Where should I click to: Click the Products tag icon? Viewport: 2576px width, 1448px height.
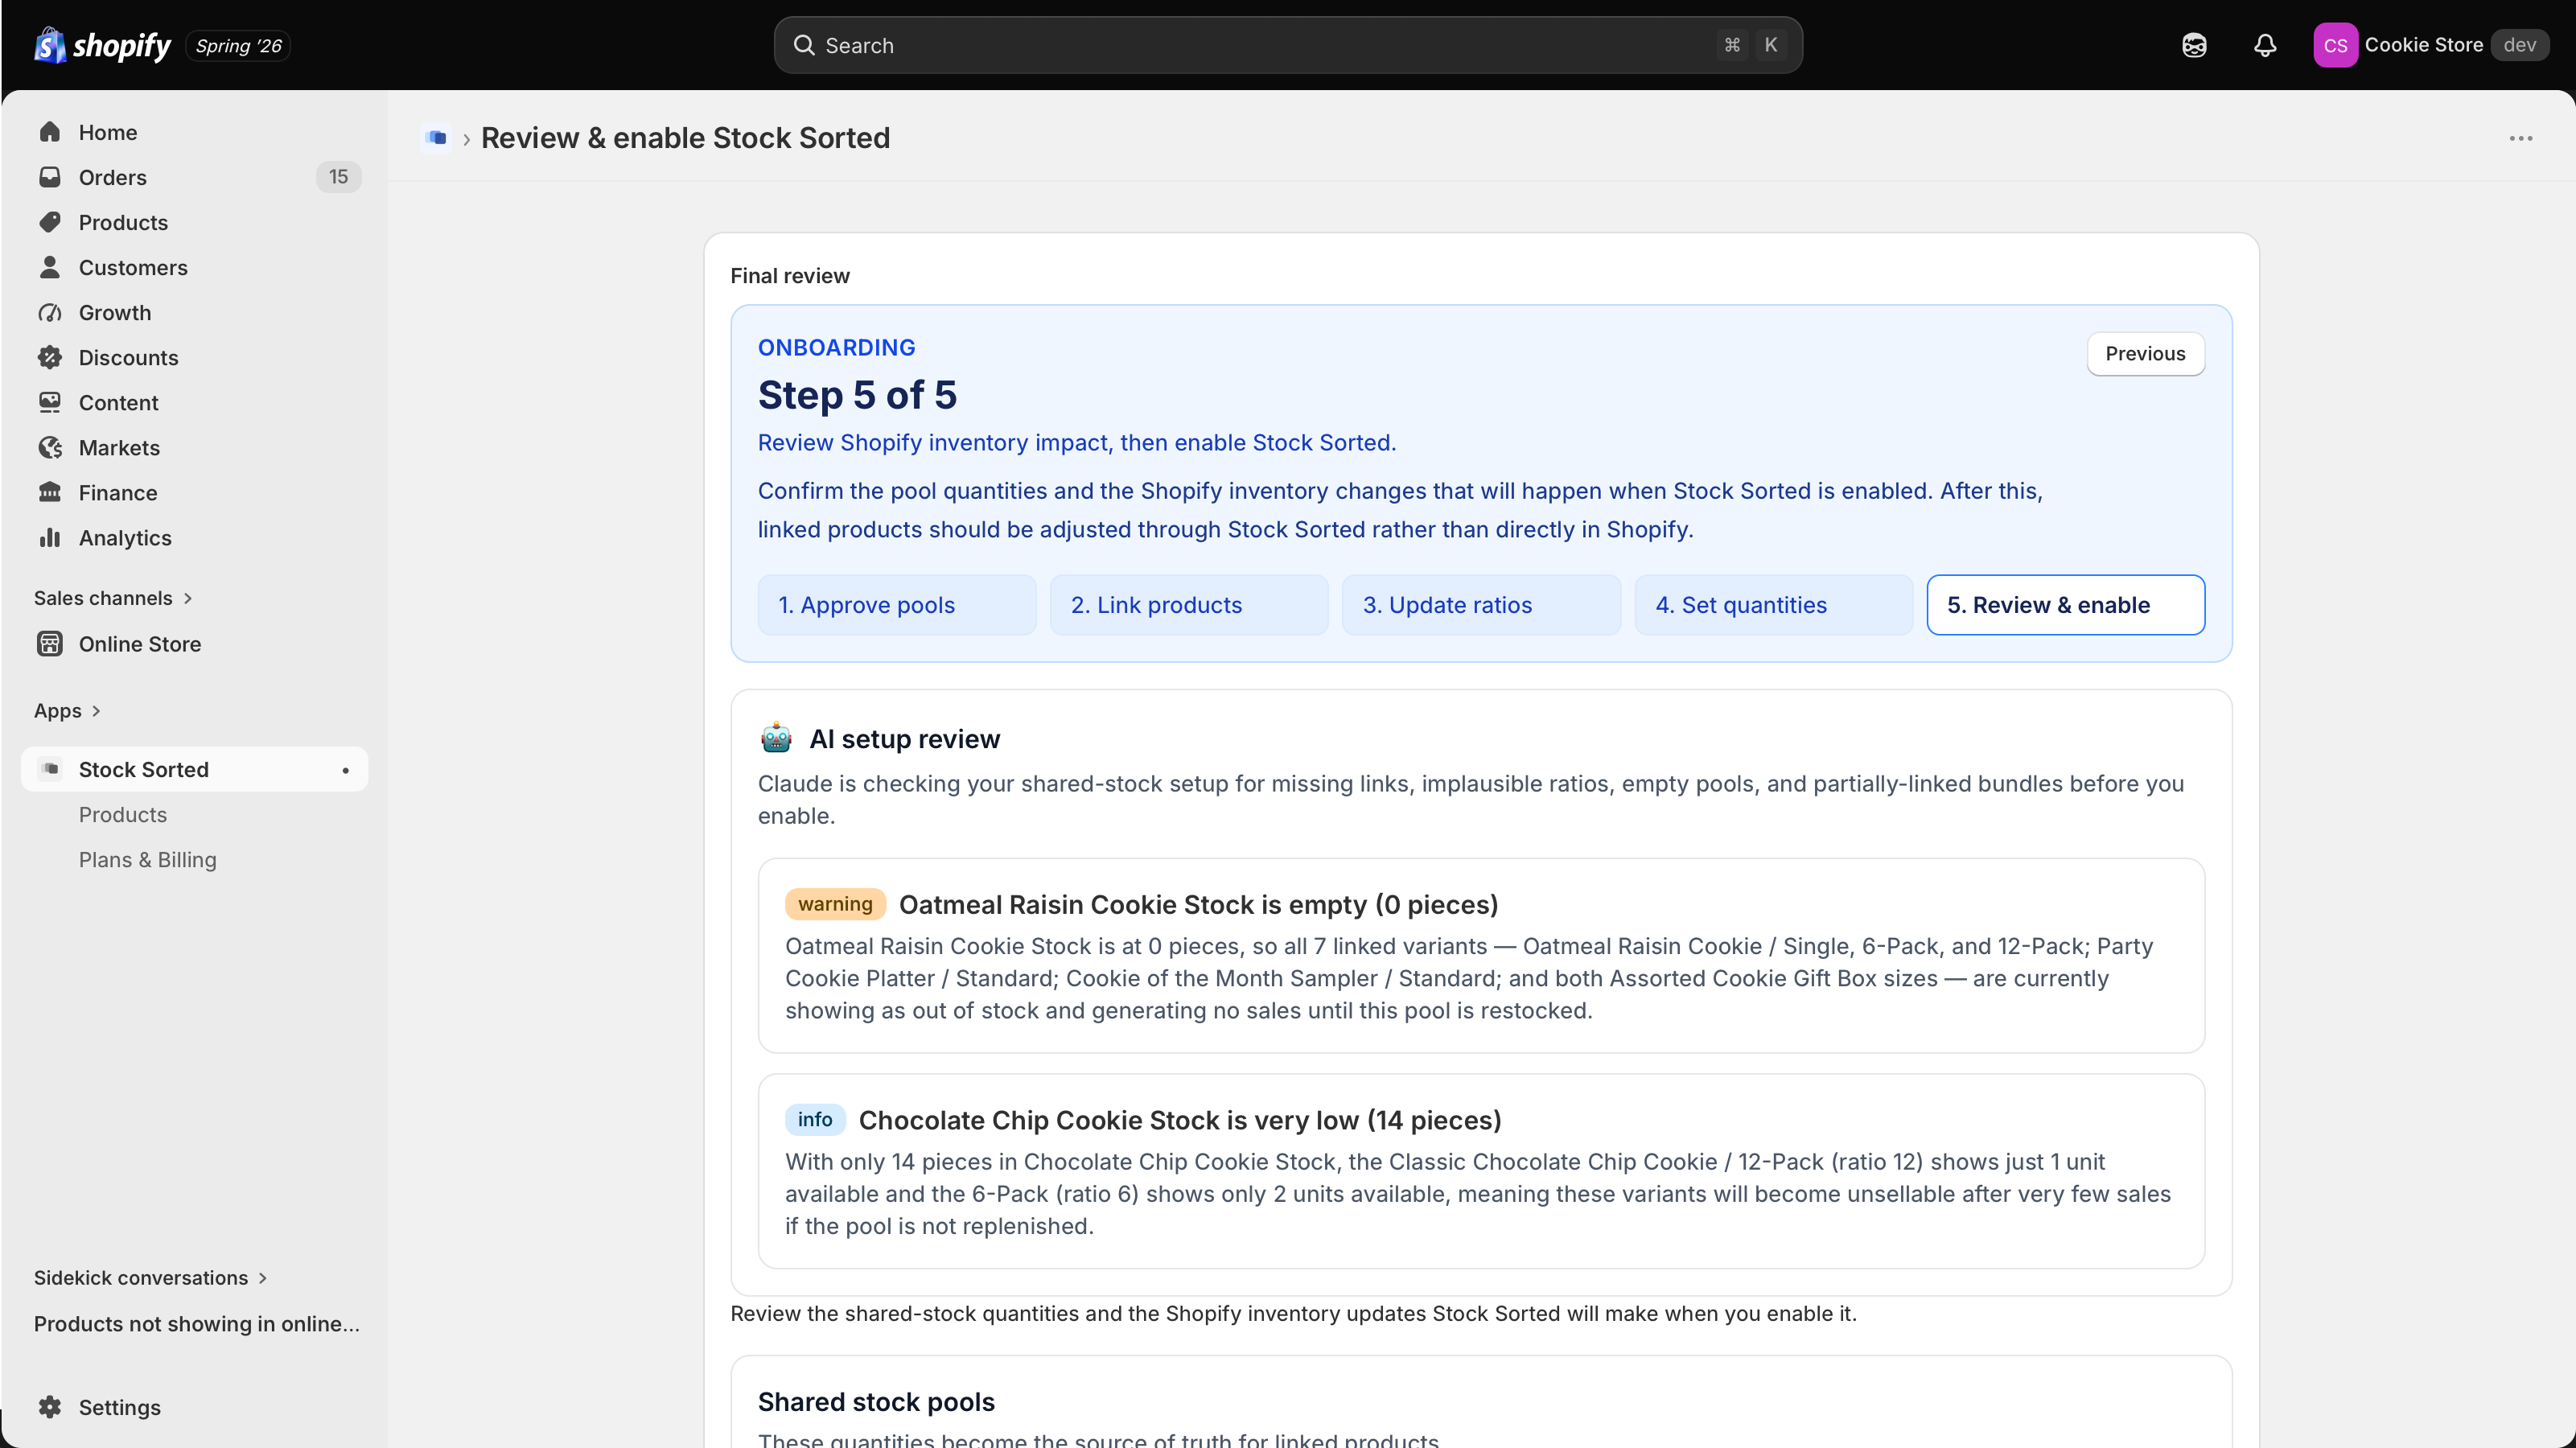(x=50, y=222)
